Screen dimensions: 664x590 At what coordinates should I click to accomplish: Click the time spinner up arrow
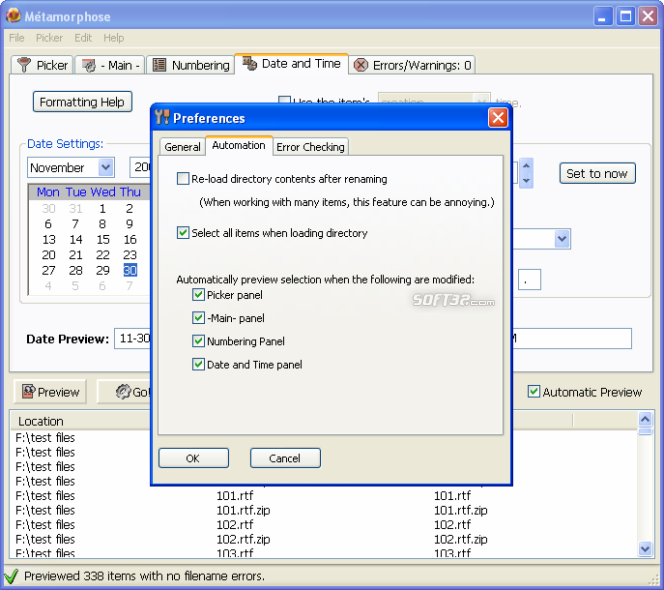[526, 166]
